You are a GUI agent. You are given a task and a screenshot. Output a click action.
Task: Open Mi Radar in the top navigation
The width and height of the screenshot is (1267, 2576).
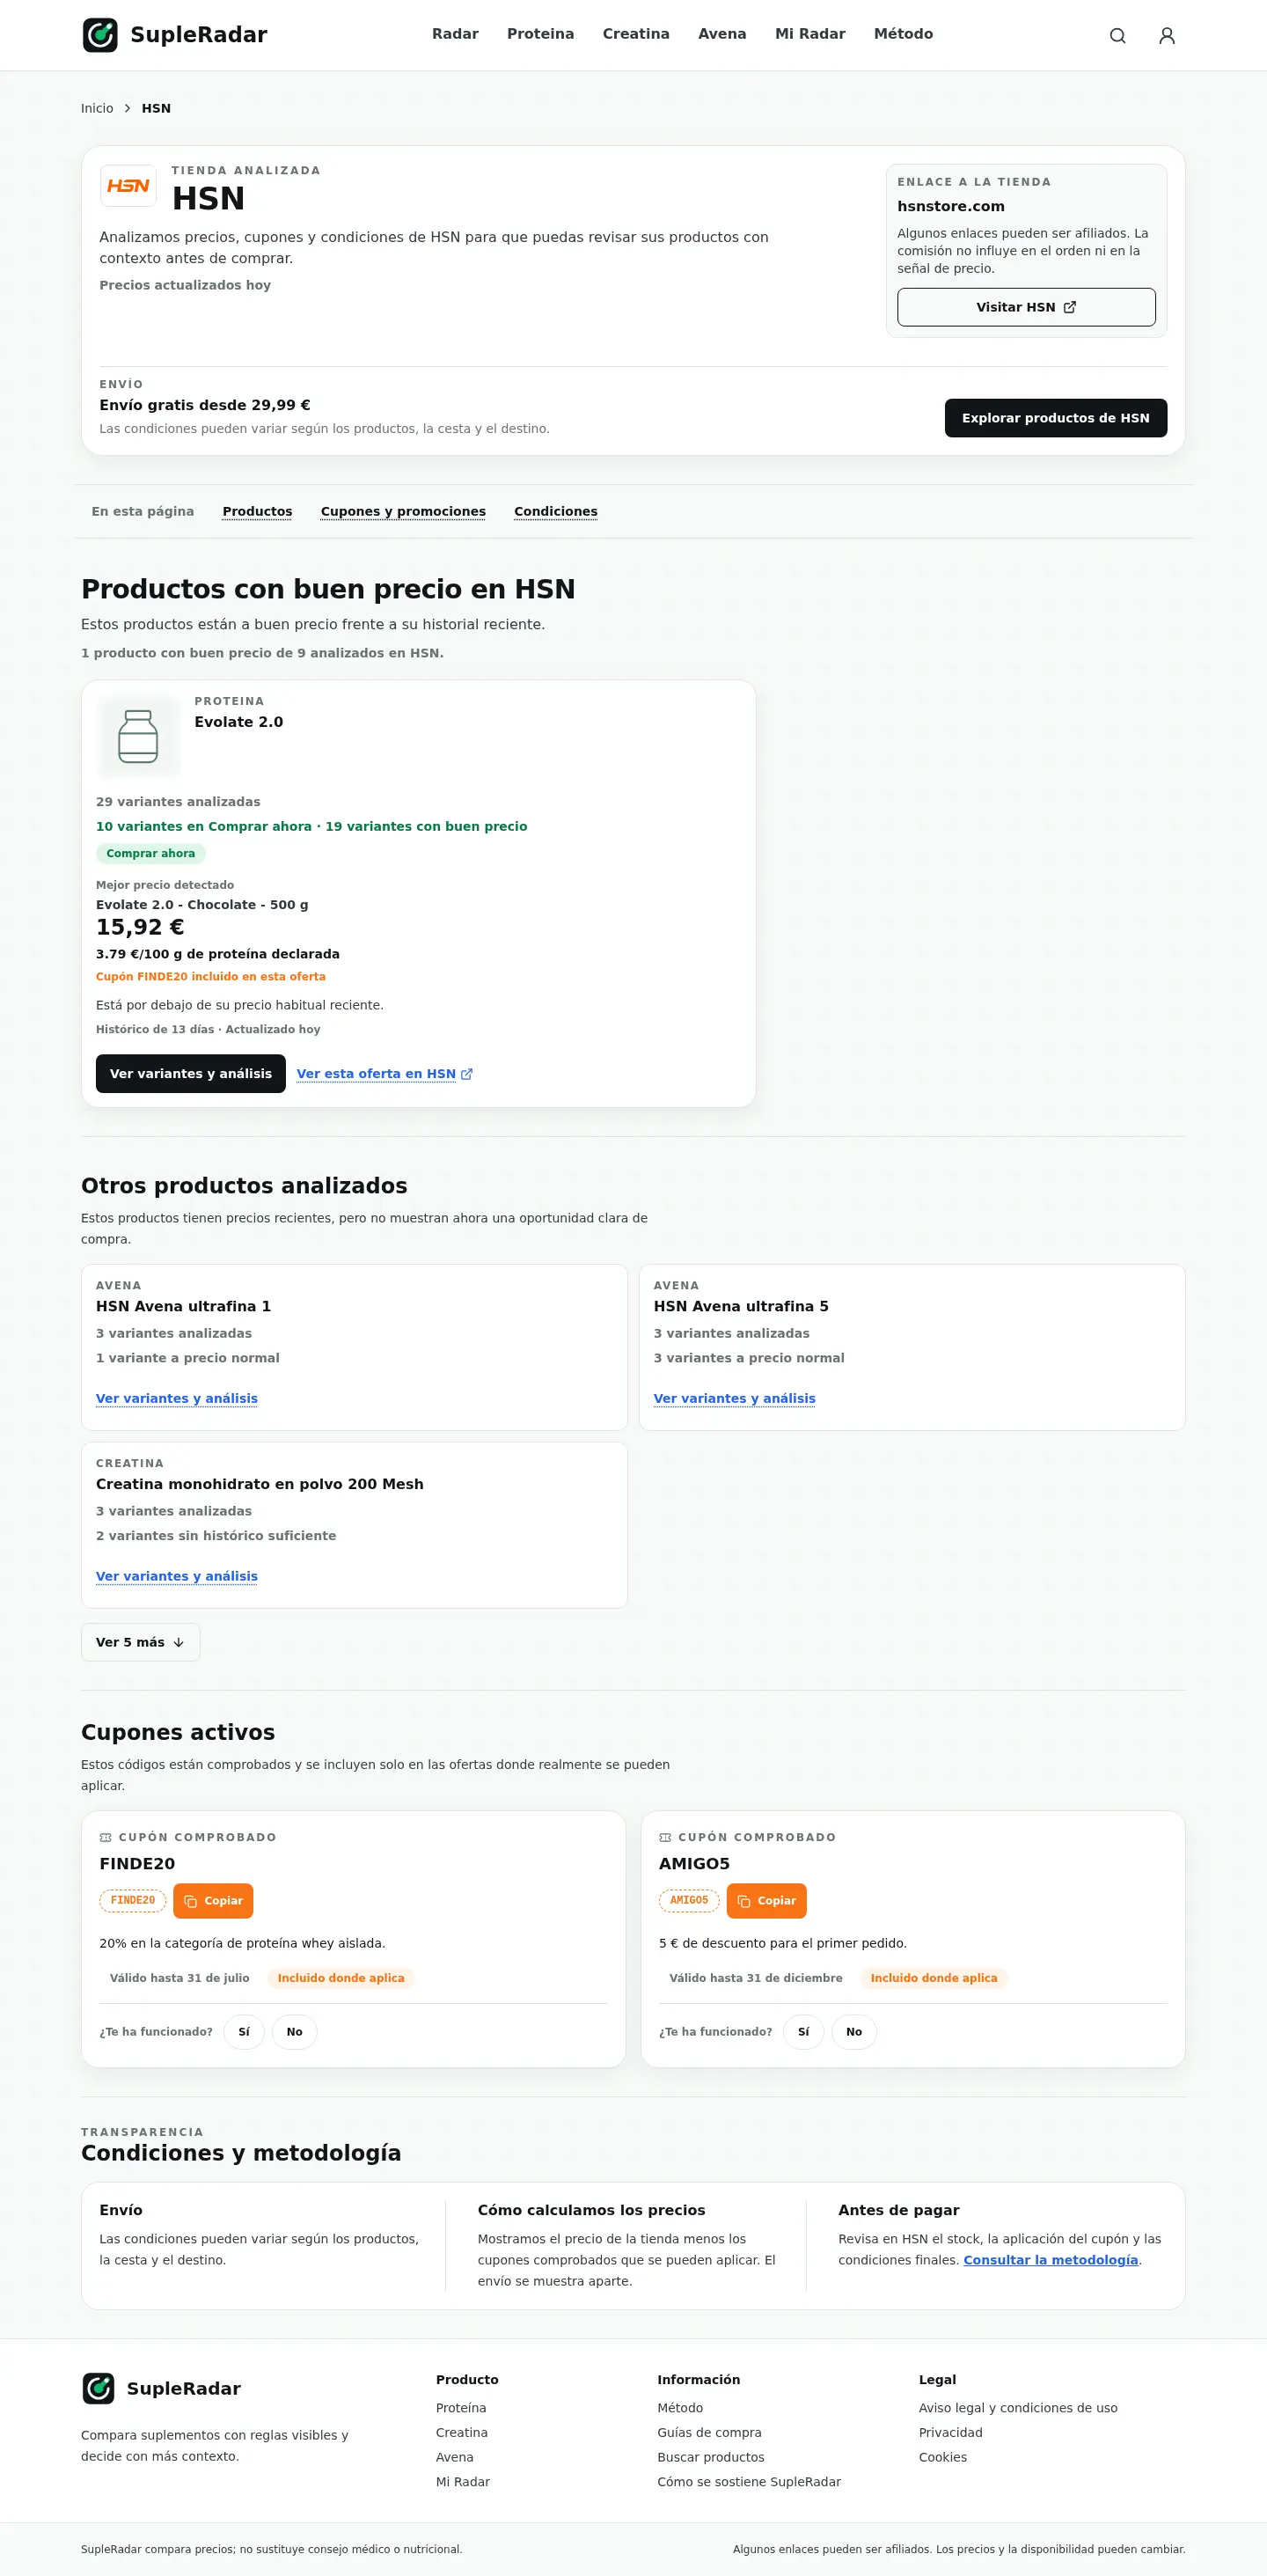pyautogui.click(x=810, y=34)
